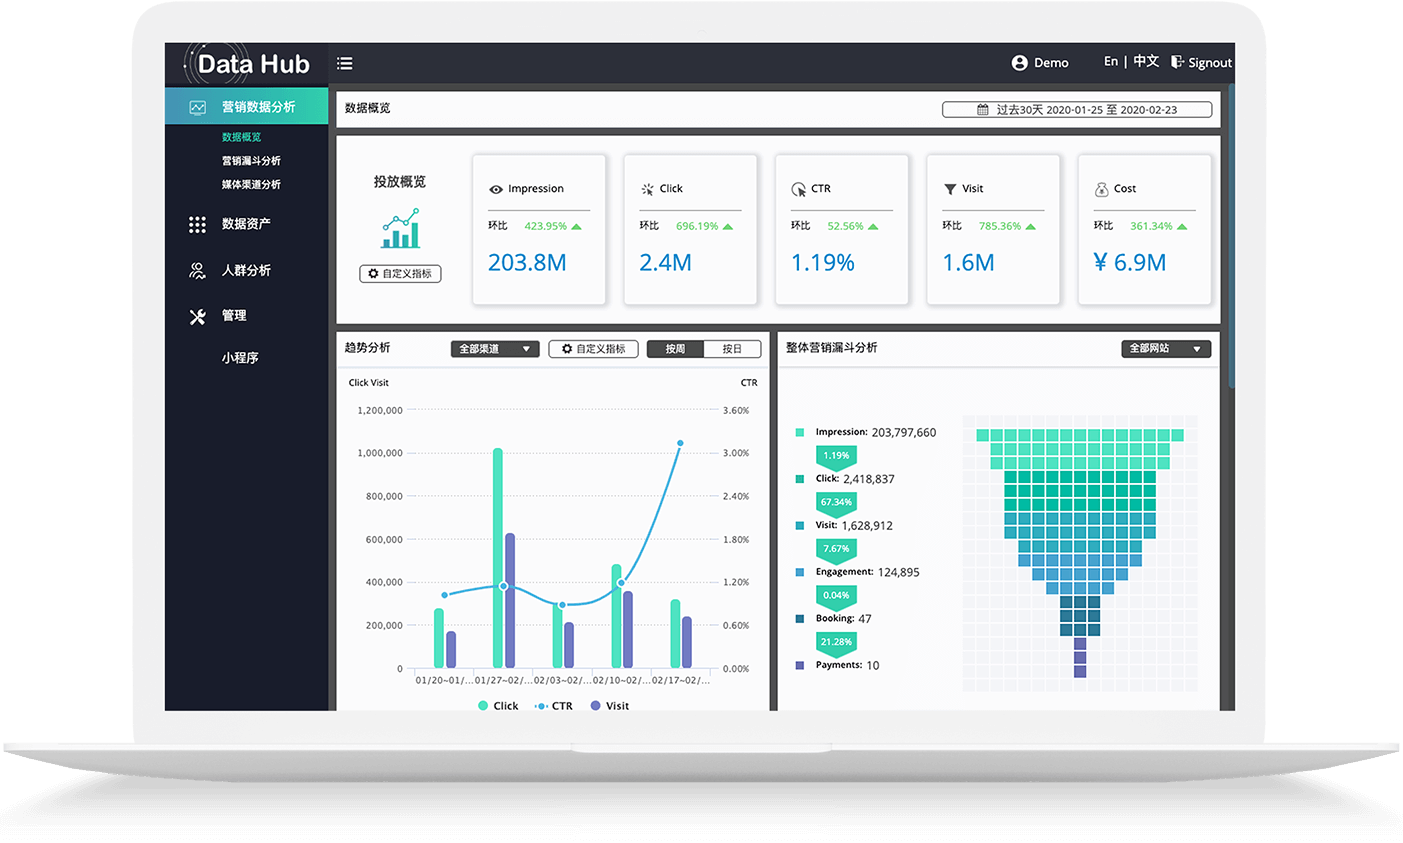The width and height of the screenshot is (1403, 843).
Task: Open 媒体渠道分析 in the sidebar
Action: point(251,185)
